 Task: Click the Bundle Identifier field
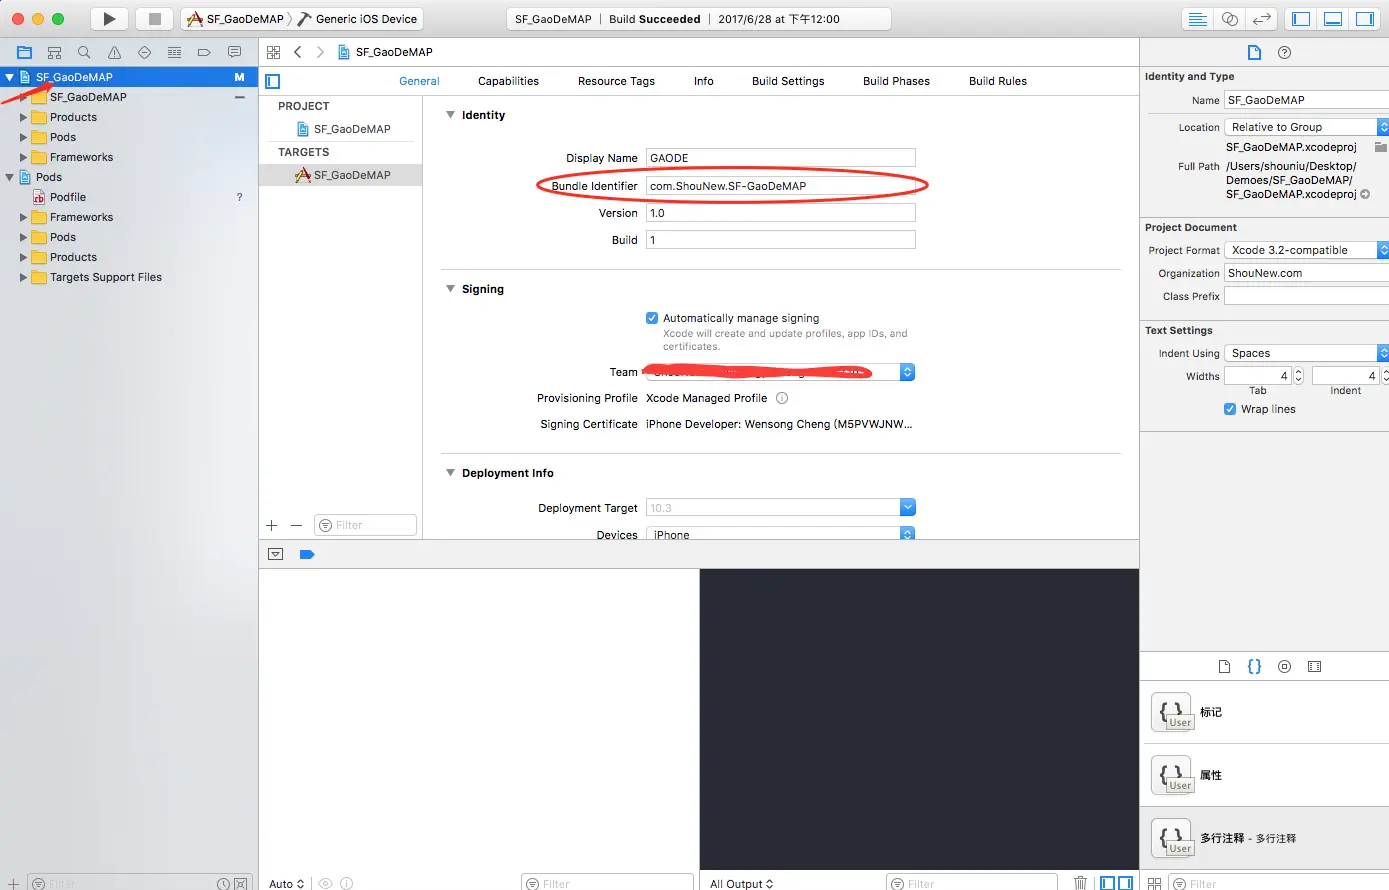pyautogui.click(x=780, y=186)
